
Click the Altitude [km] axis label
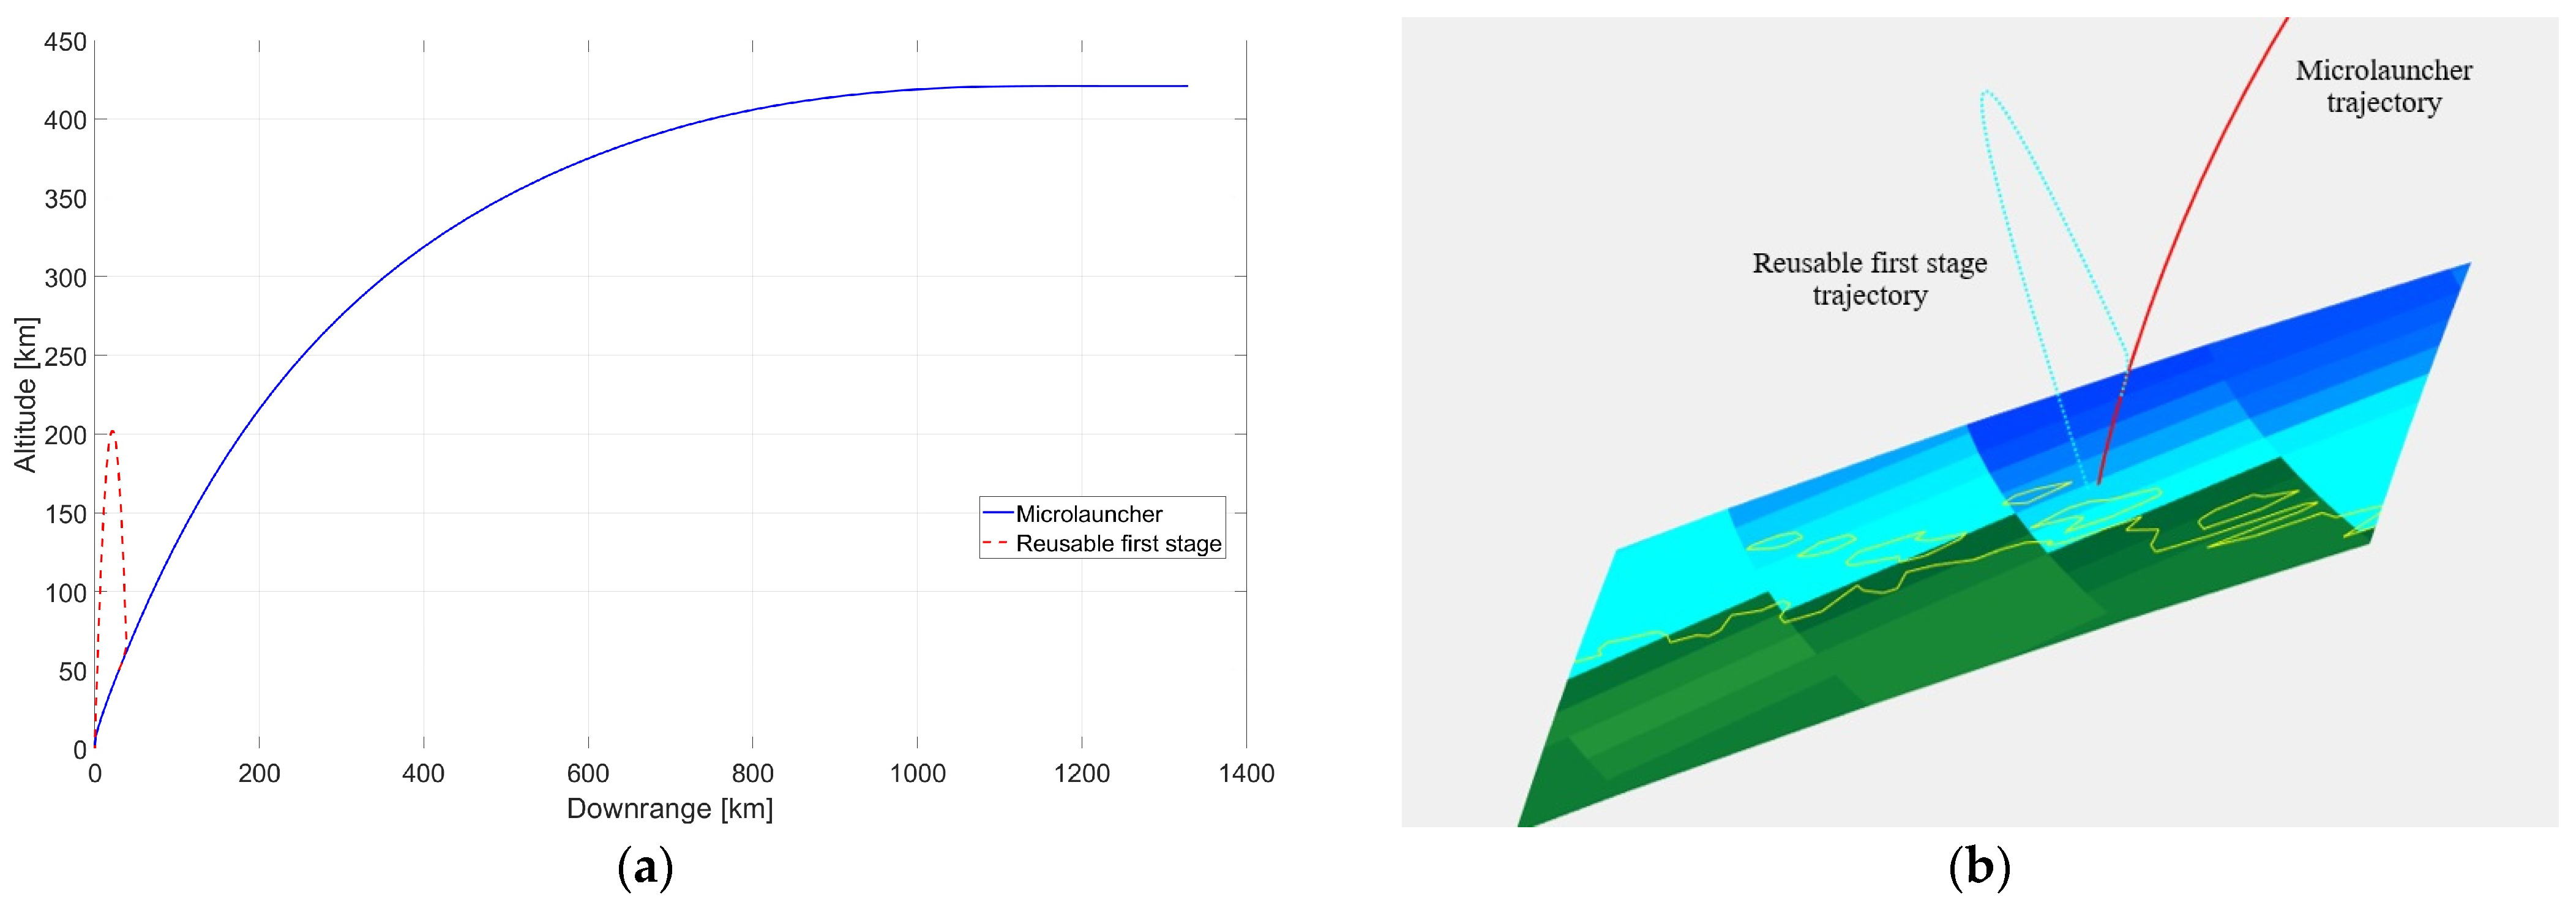click(25, 395)
